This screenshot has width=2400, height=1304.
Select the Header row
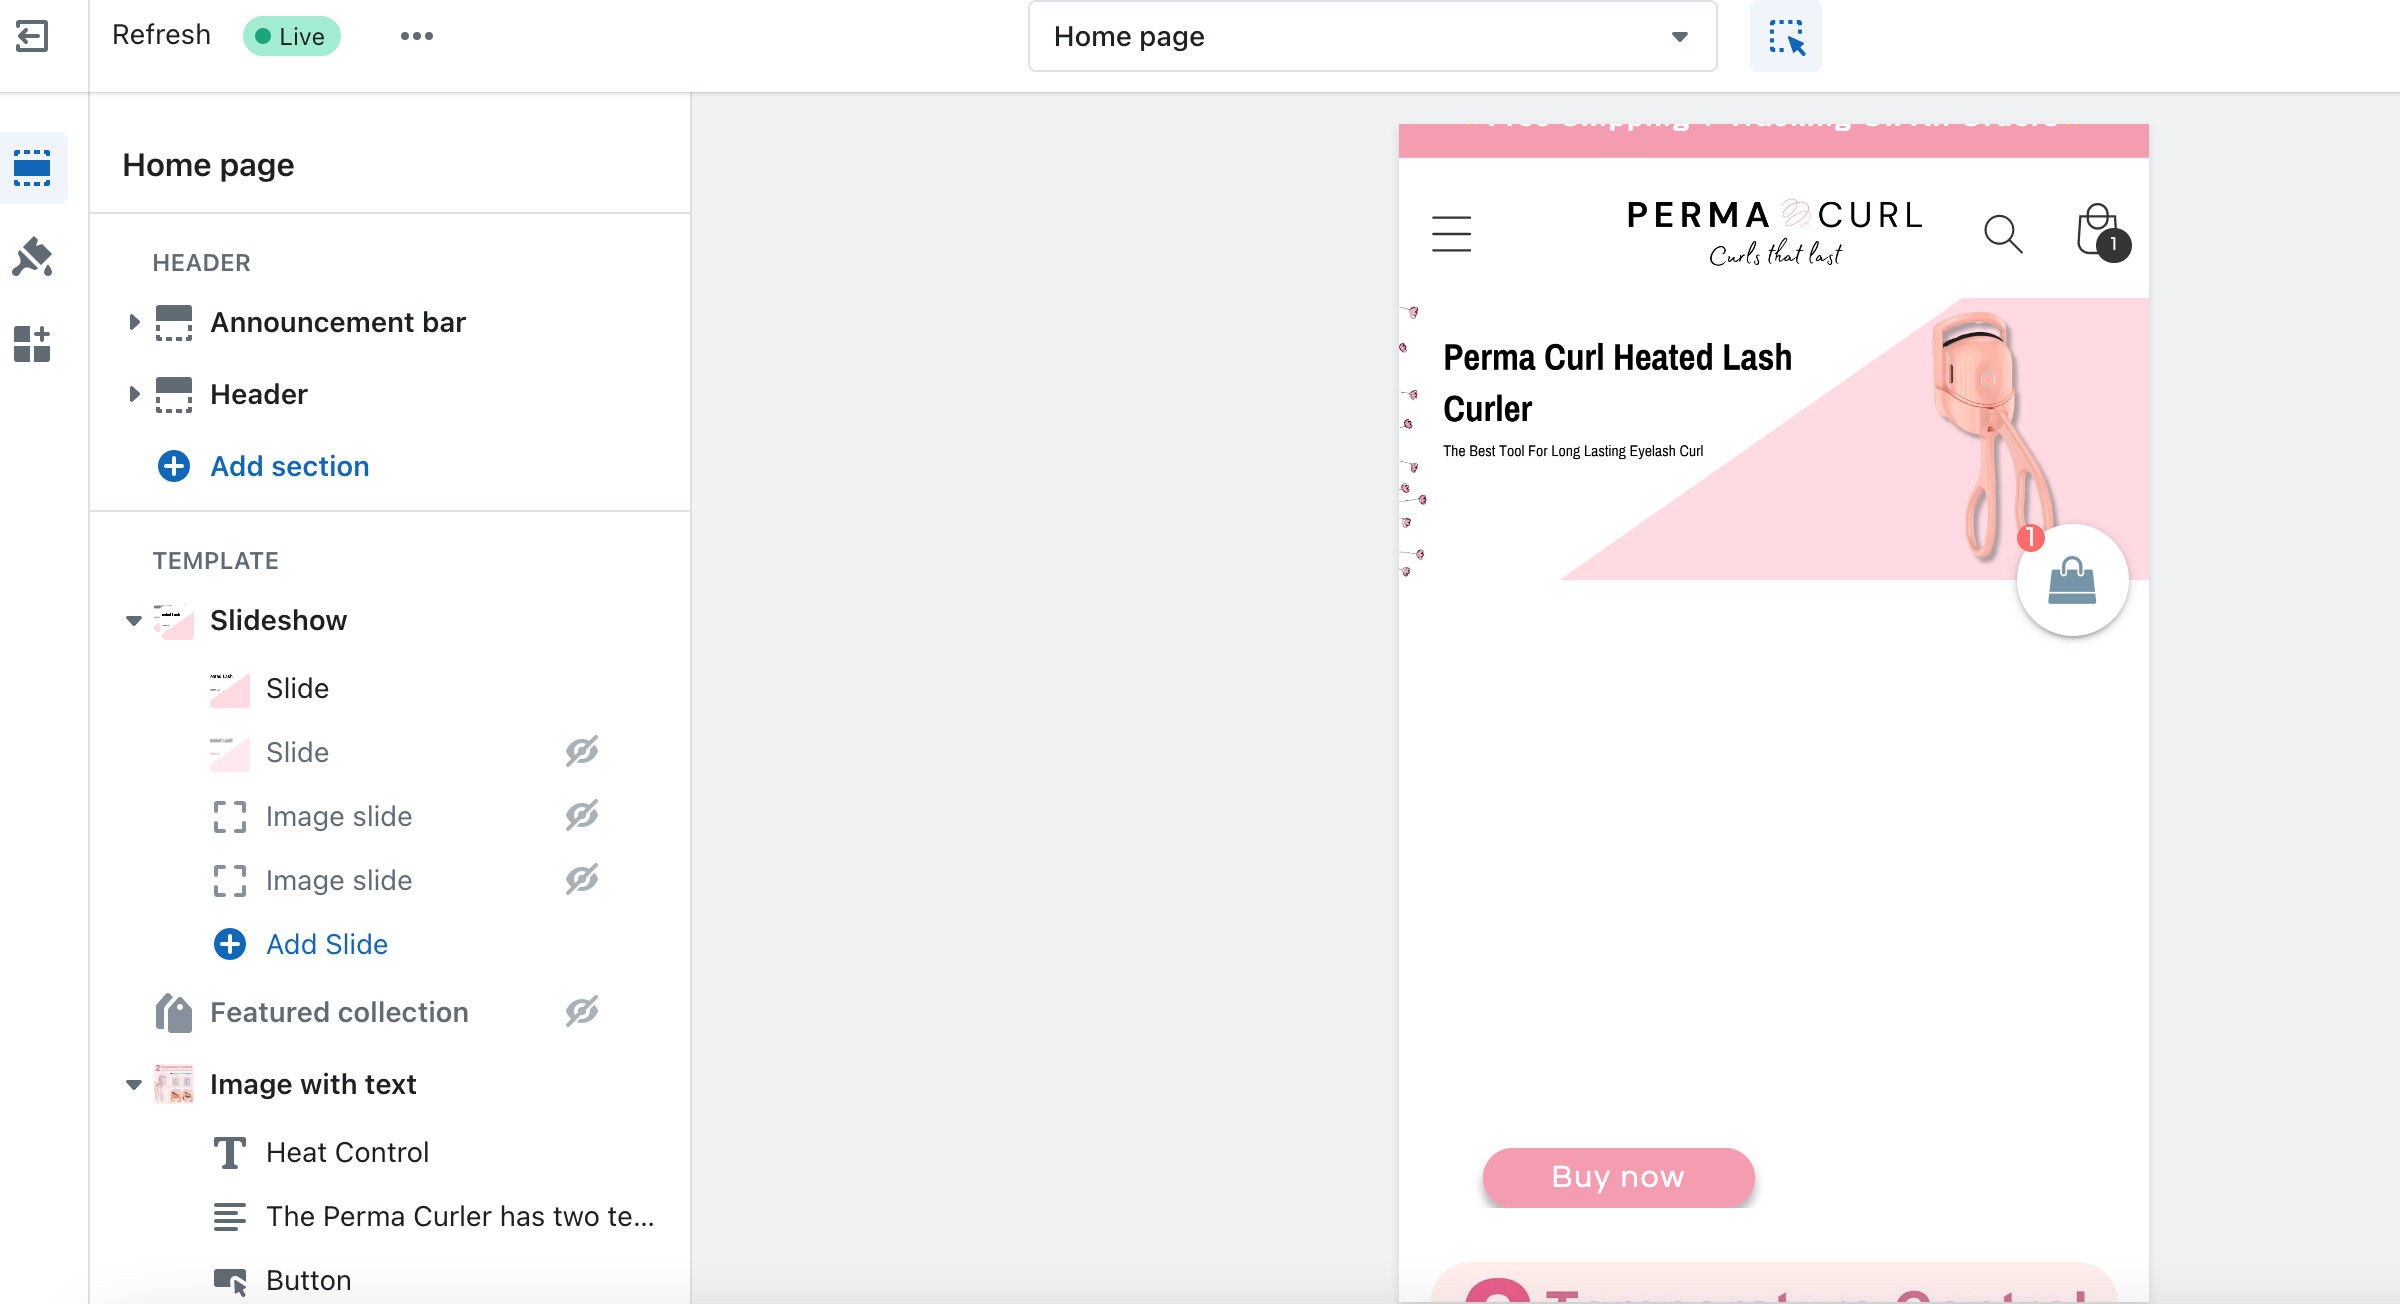[x=390, y=395]
